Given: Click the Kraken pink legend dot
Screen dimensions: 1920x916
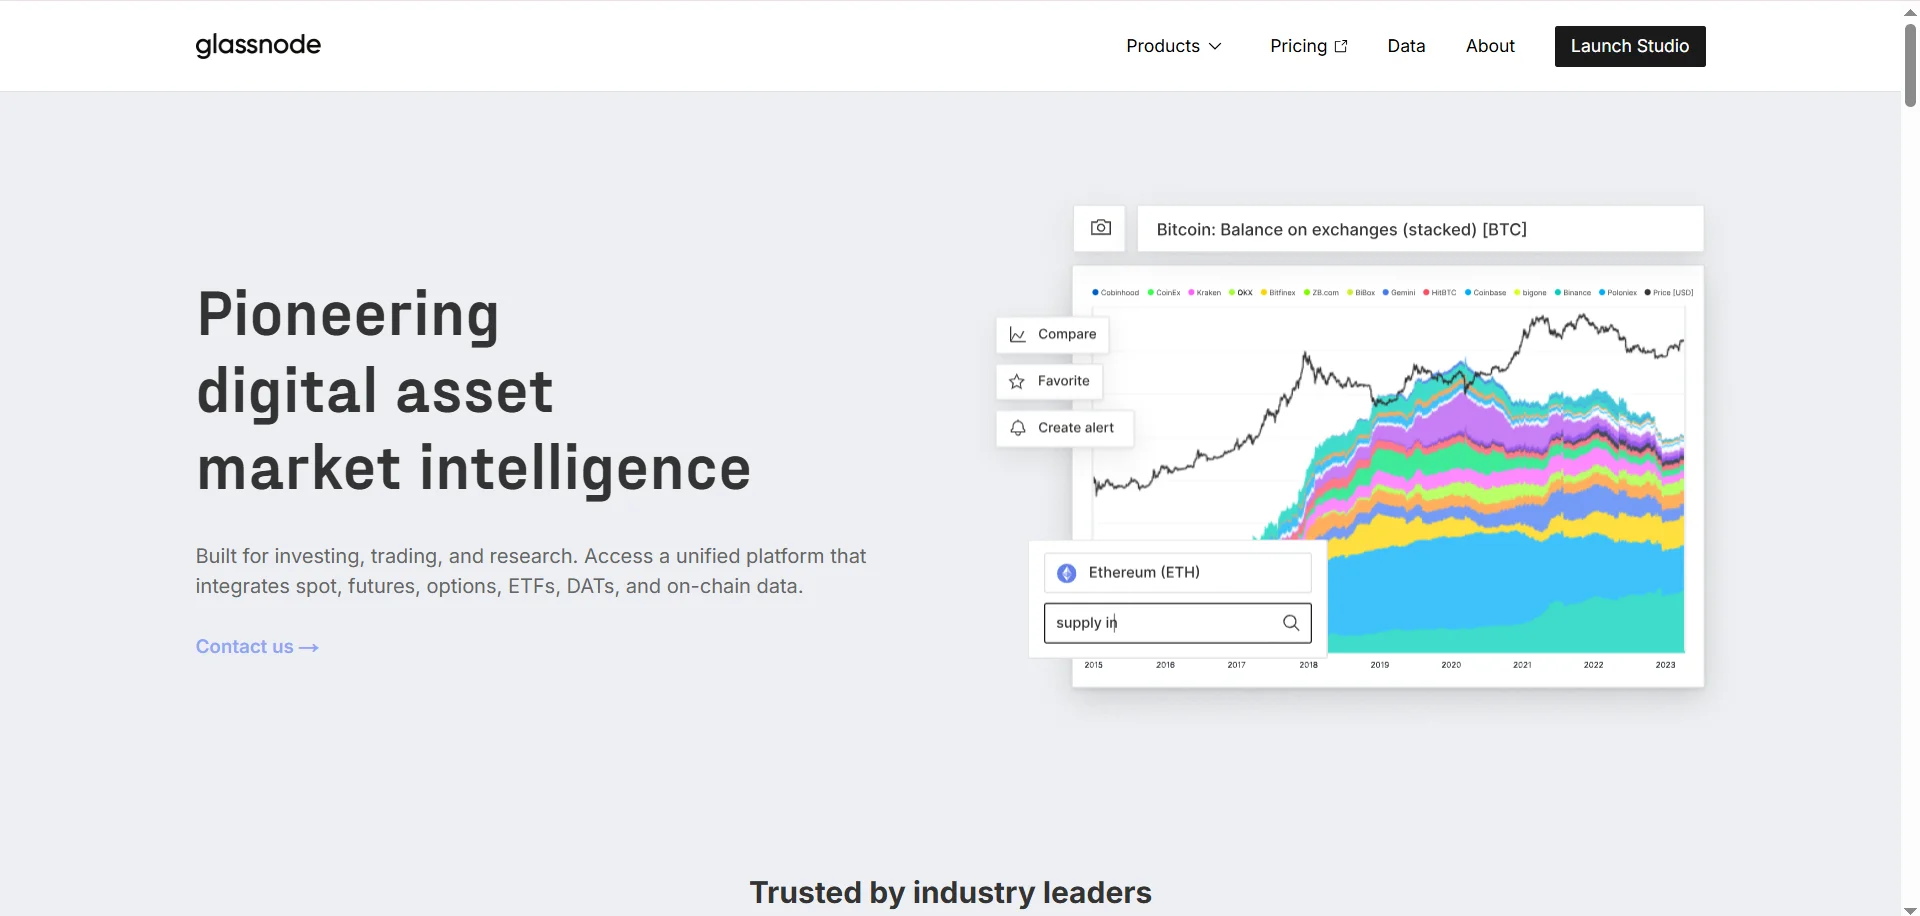Looking at the screenshot, I should (x=1191, y=293).
